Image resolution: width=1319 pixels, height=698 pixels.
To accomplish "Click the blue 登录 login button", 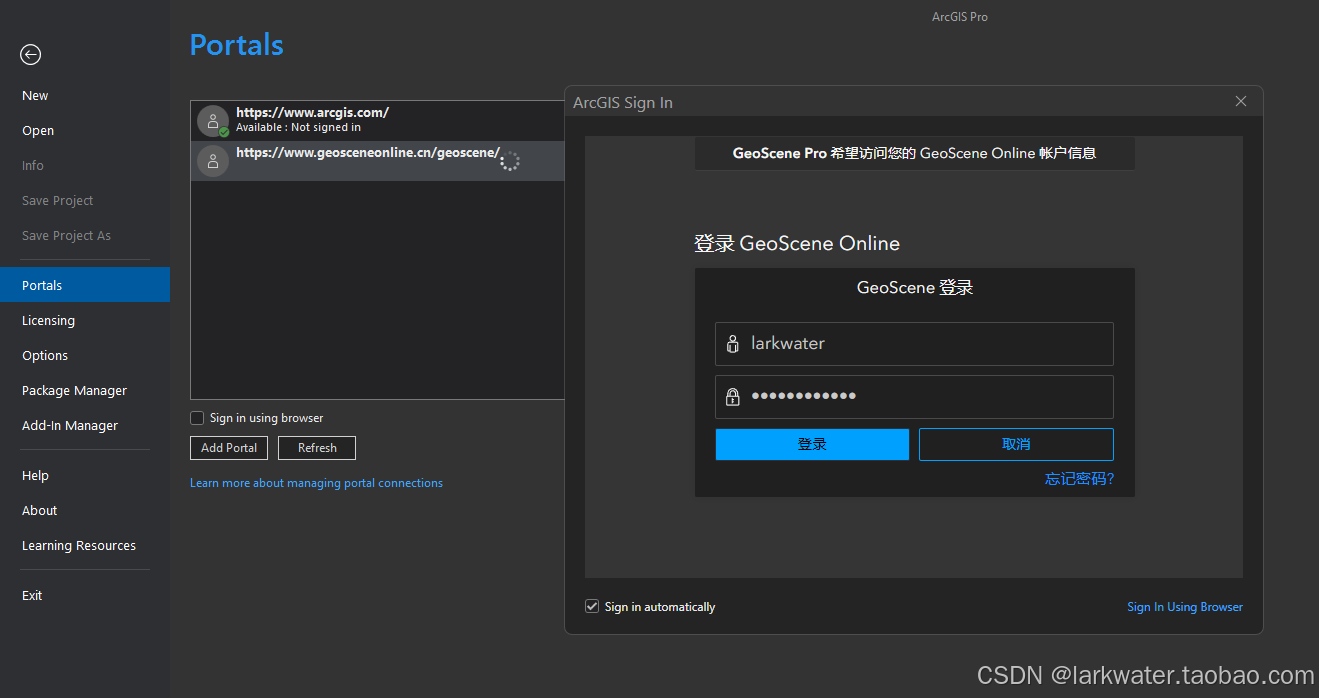I will coord(812,444).
